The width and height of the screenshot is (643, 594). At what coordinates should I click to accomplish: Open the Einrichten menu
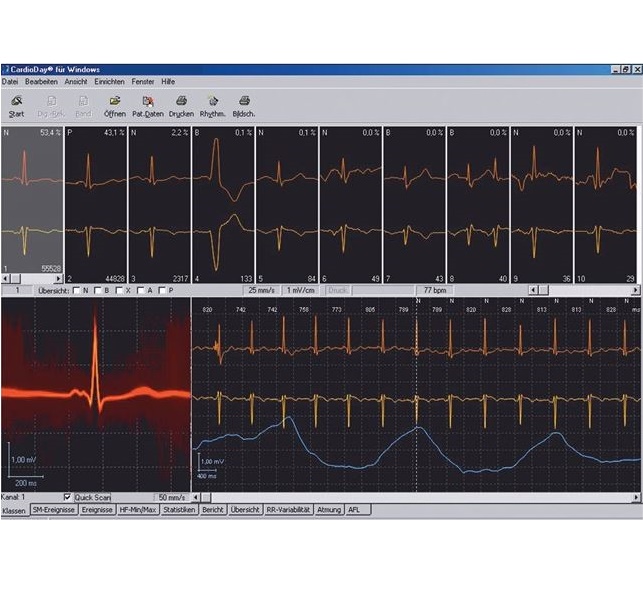click(109, 81)
